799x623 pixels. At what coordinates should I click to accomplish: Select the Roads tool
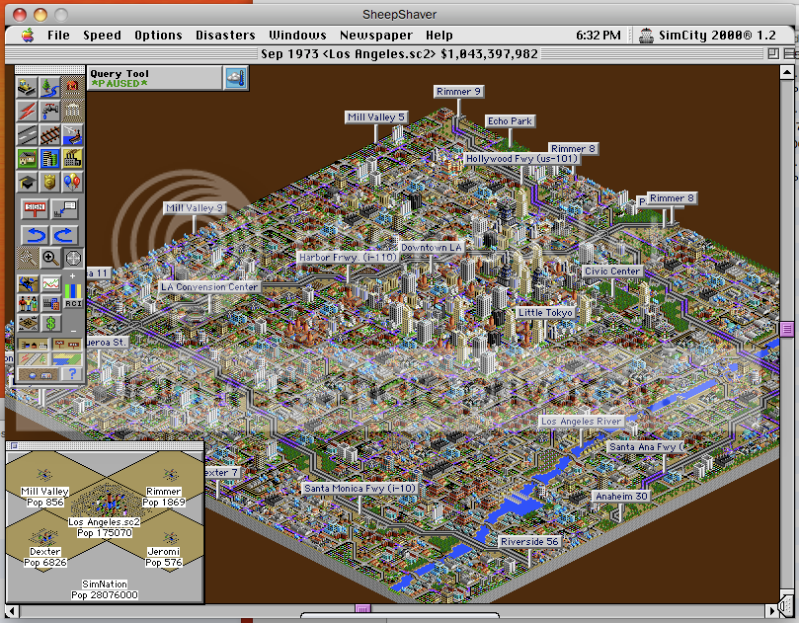tap(26, 134)
